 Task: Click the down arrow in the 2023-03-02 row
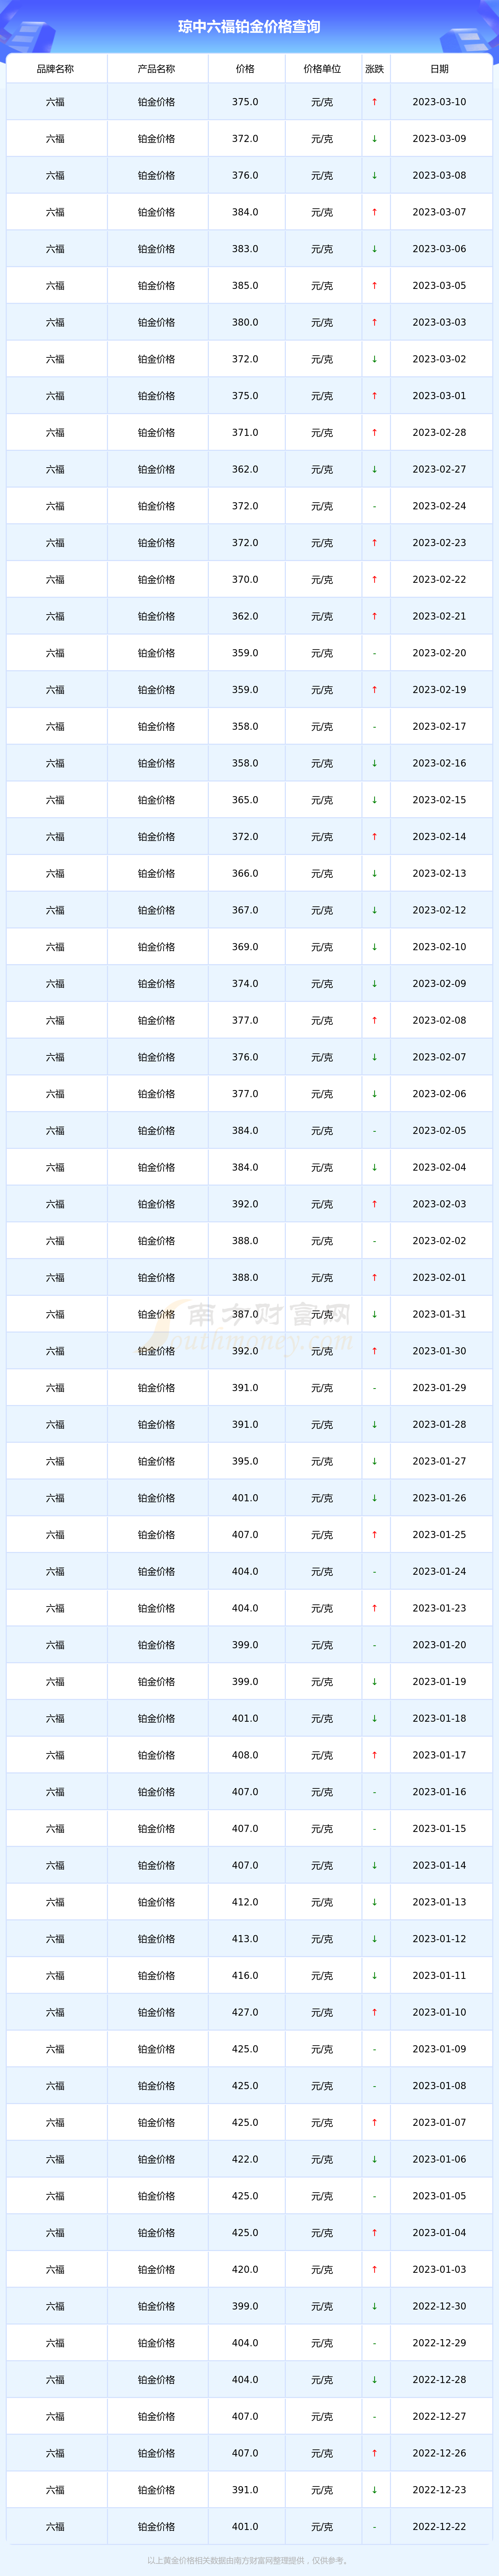click(375, 359)
